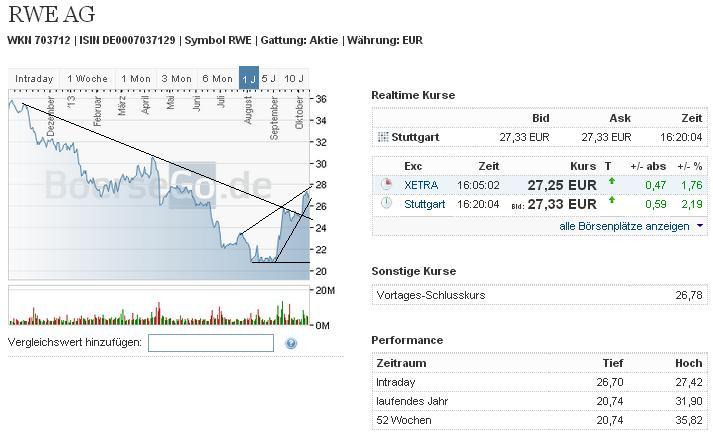
Task: Click the Stuttgart realtime grid icon
Action: (x=383, y=137)
